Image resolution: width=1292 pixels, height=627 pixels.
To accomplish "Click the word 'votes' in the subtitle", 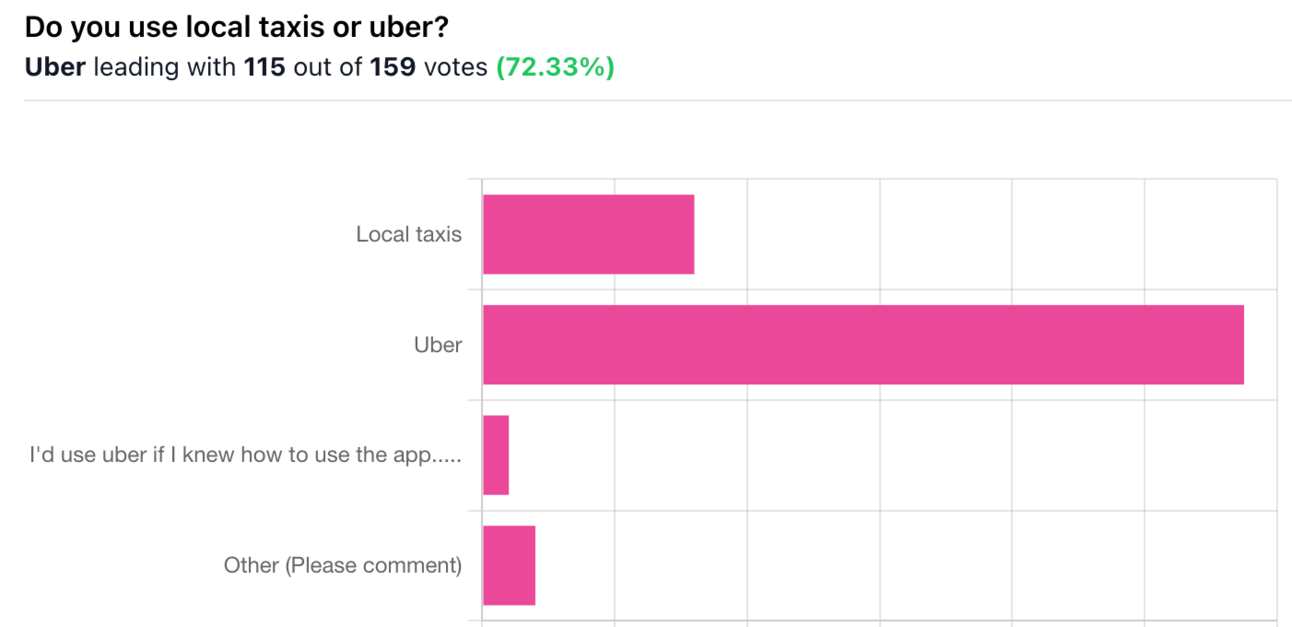I will pos(455,68).
